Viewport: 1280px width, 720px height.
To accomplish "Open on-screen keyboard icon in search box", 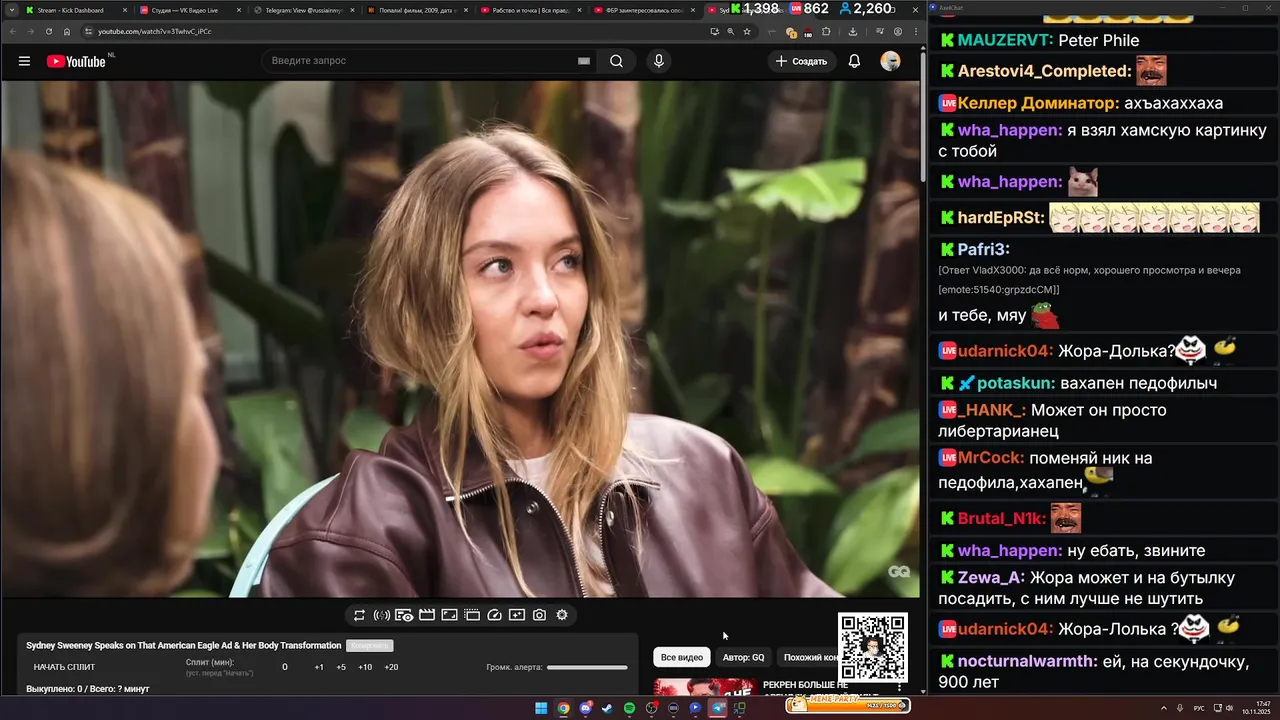I will [x=584, y=61].
